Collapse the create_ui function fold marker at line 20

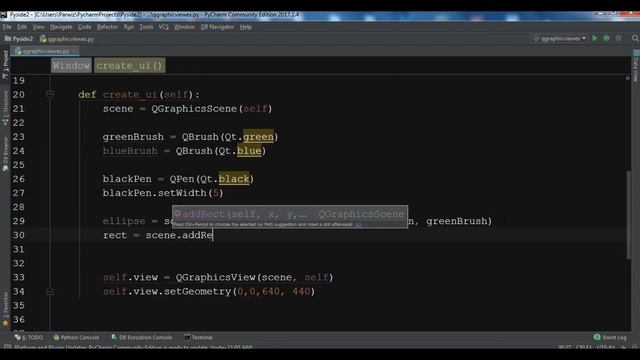click(x=50, y=95)
